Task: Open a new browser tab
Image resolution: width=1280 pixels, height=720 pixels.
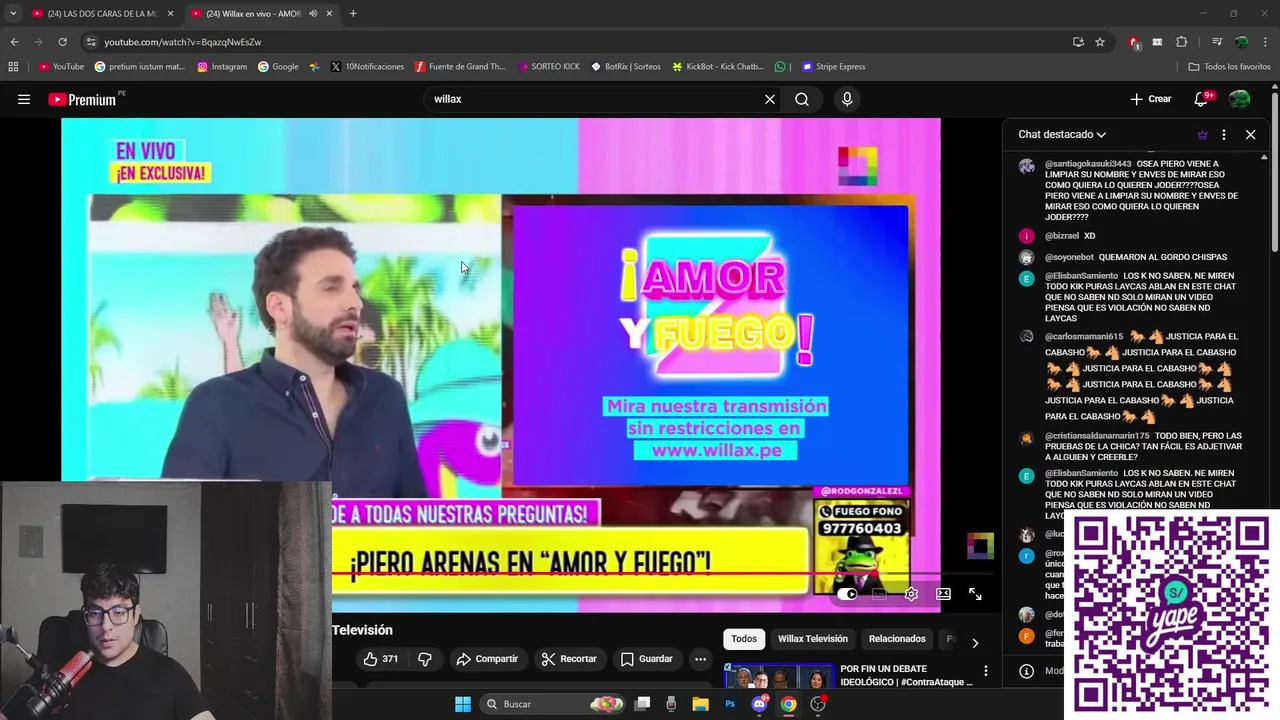Action: [353, 14]
